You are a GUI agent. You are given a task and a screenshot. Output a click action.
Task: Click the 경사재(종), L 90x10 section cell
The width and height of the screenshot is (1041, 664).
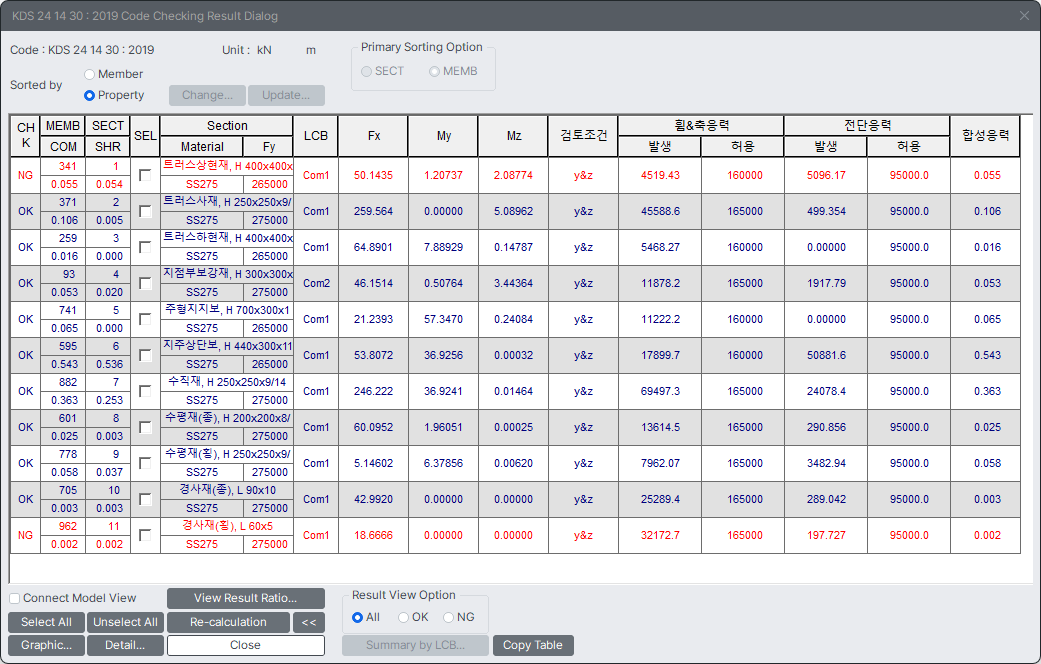[x=227, y=490]
